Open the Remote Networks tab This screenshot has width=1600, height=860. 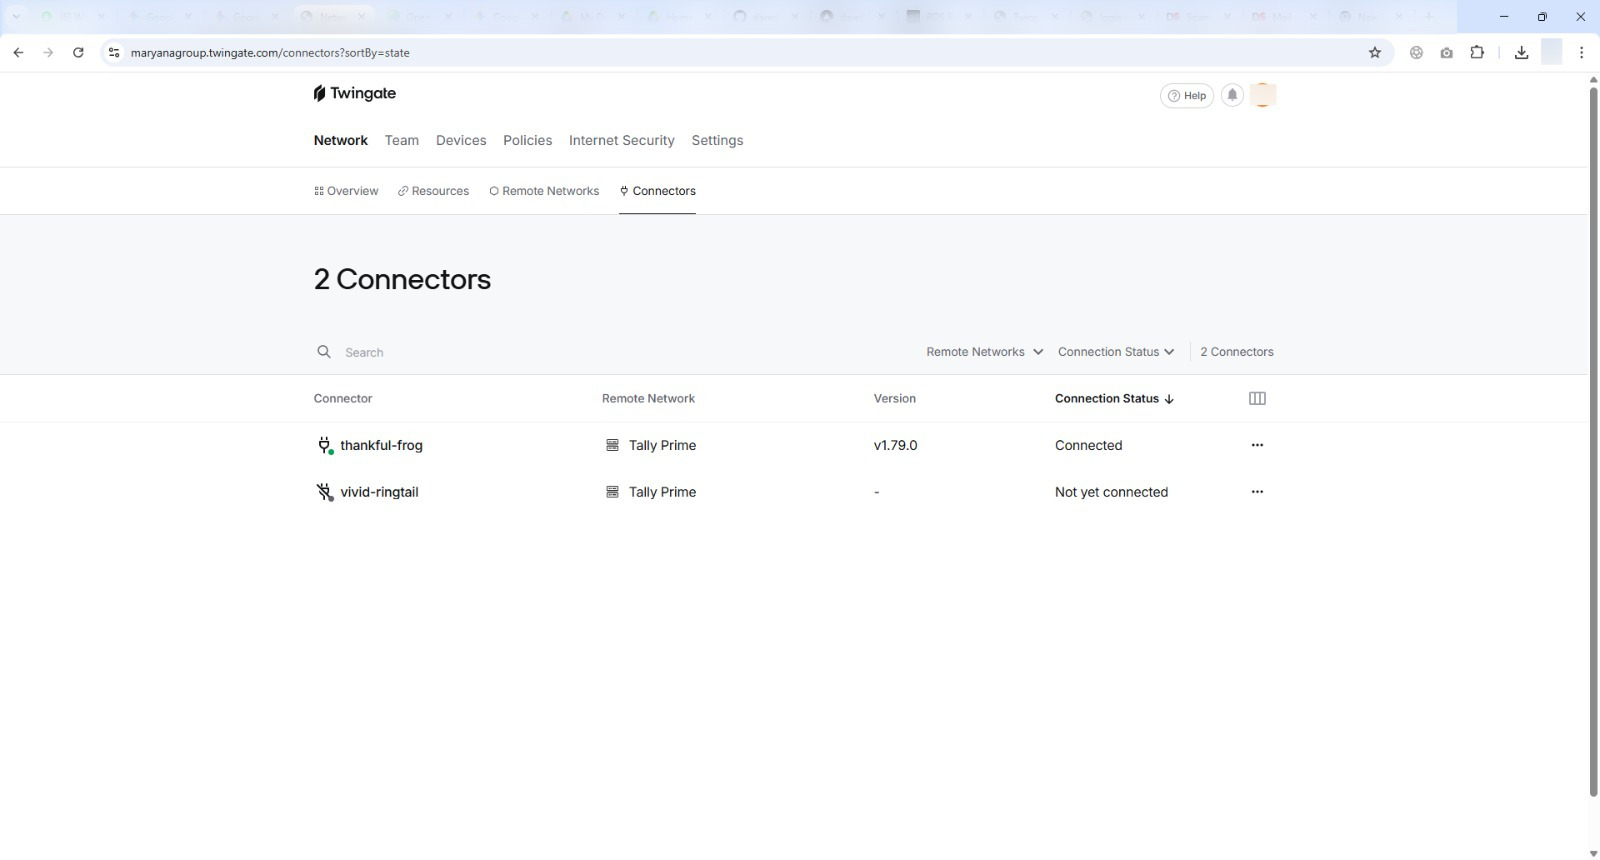544,191
